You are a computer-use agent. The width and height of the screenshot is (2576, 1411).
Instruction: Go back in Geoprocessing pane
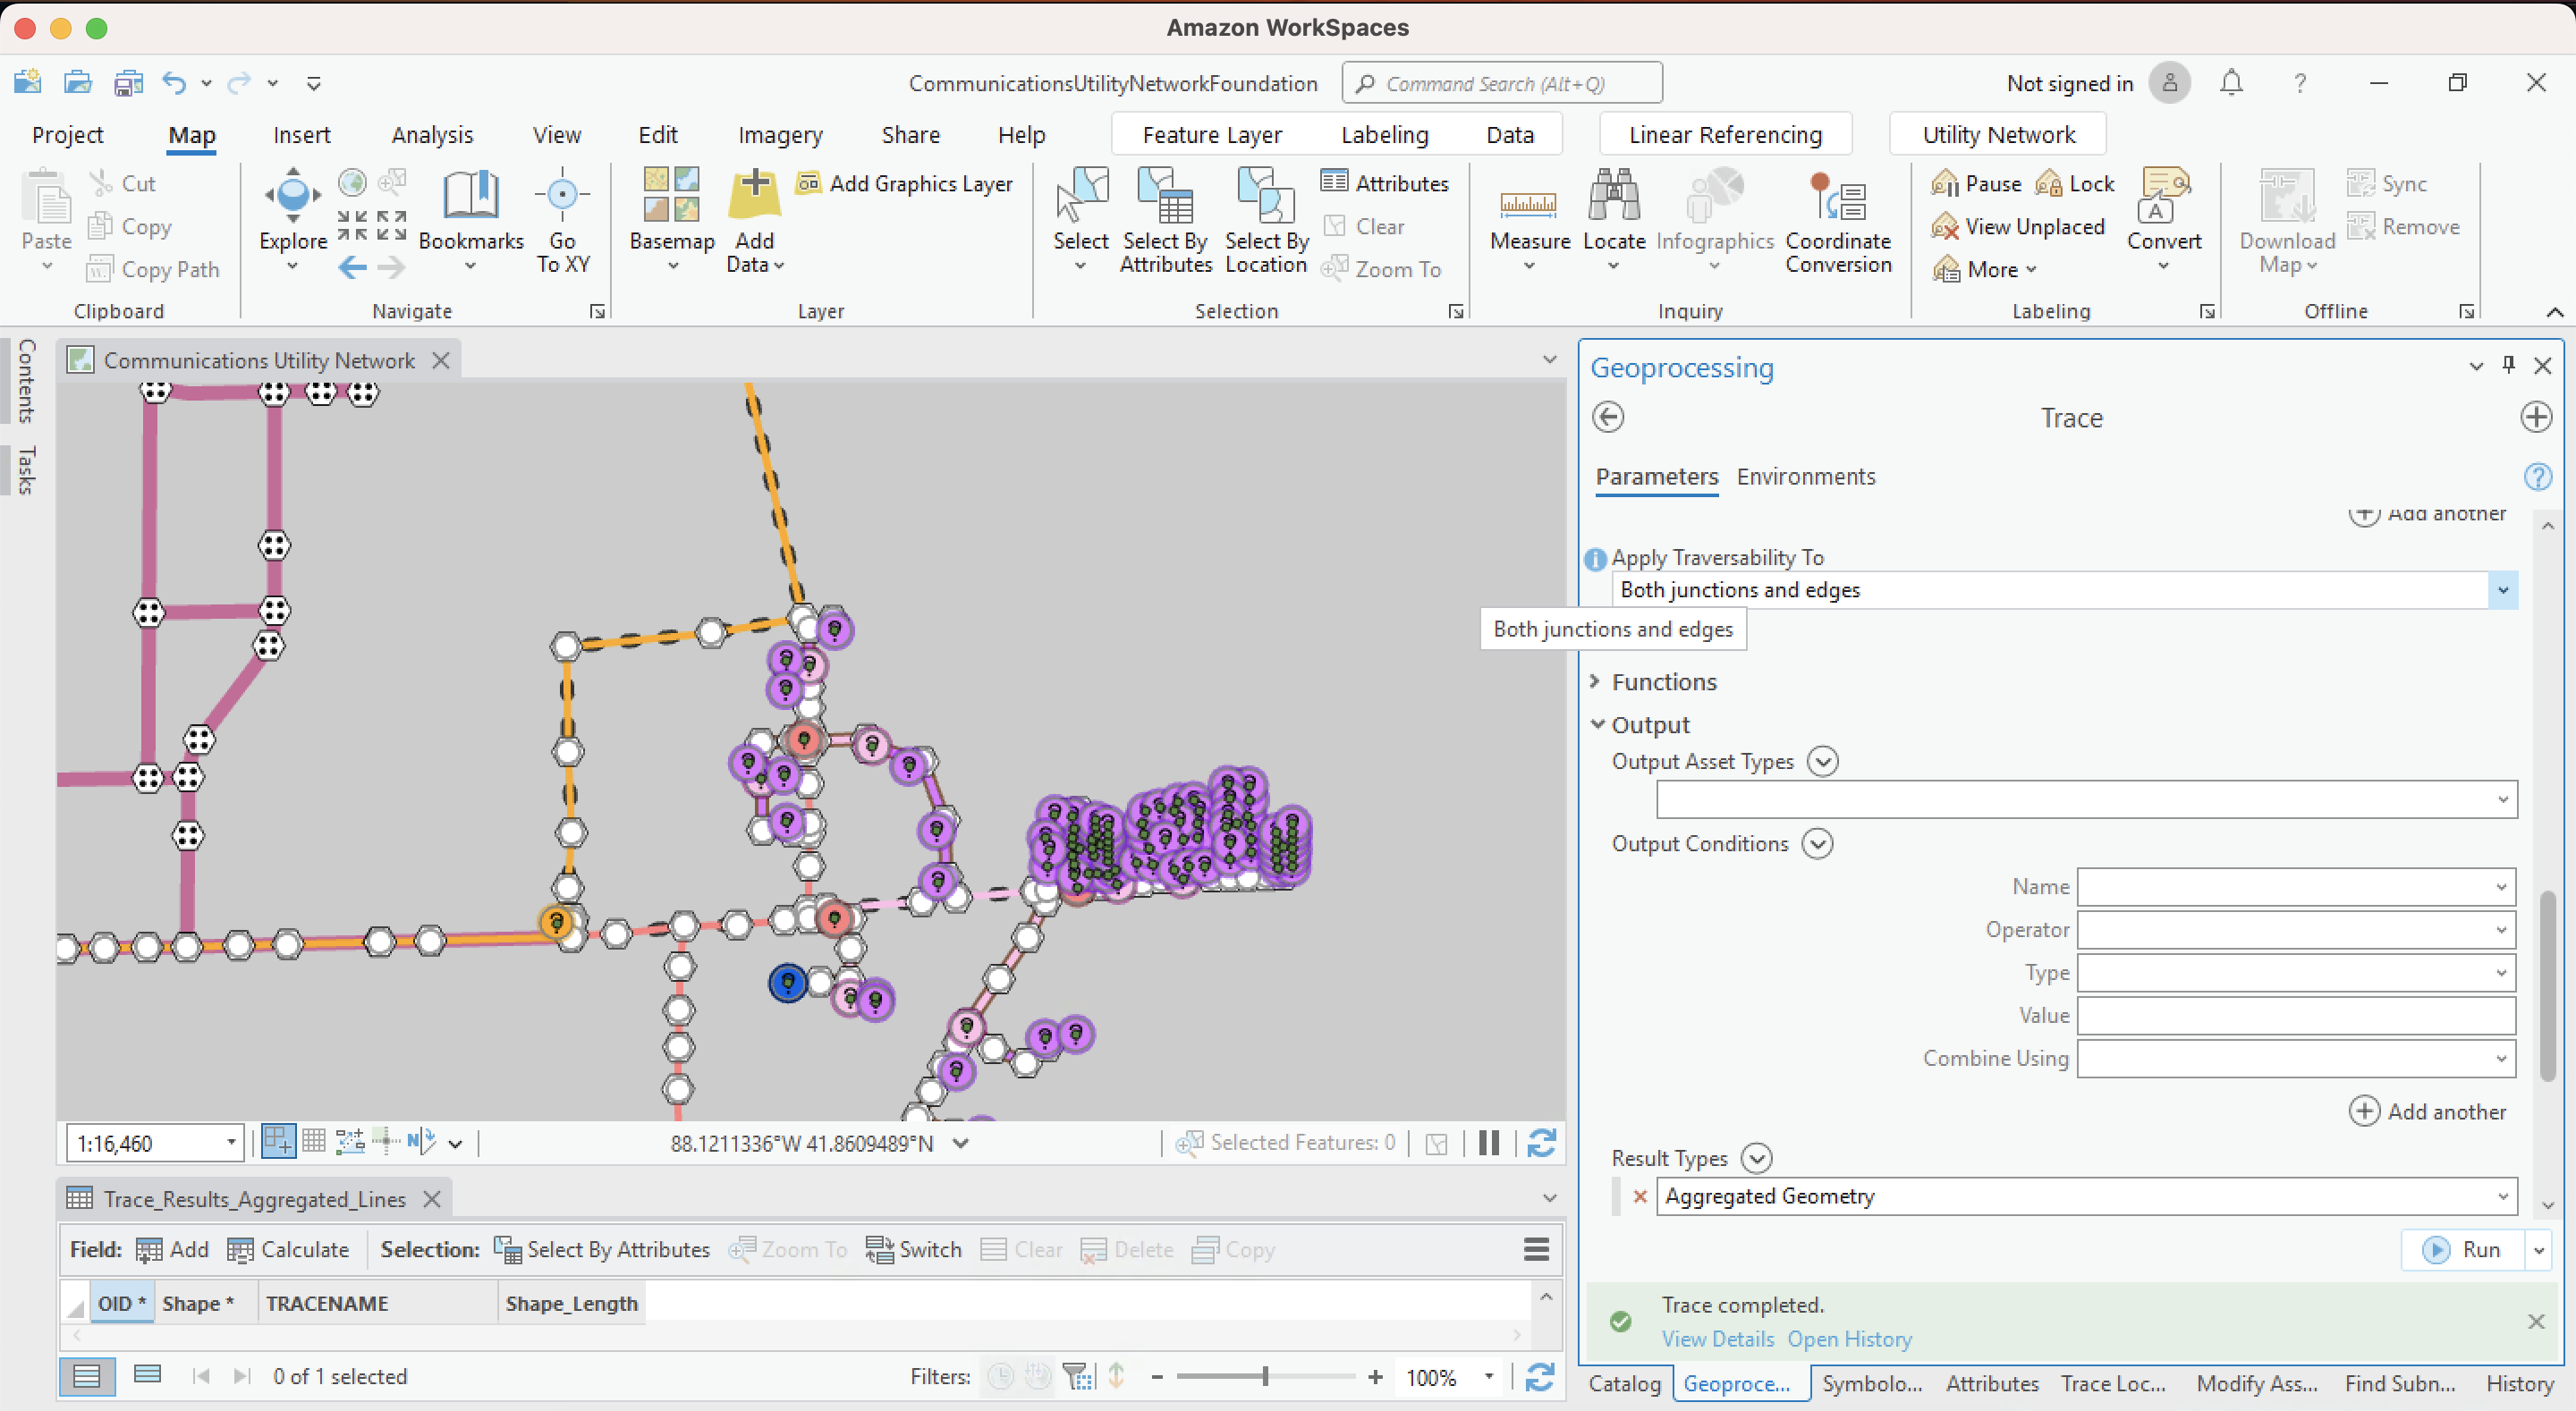1608,417
